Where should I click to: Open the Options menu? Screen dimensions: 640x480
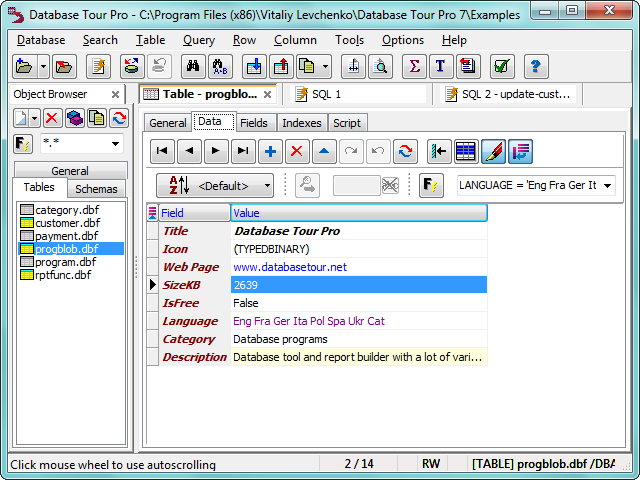pyautogui.click(x=403, y=40)
